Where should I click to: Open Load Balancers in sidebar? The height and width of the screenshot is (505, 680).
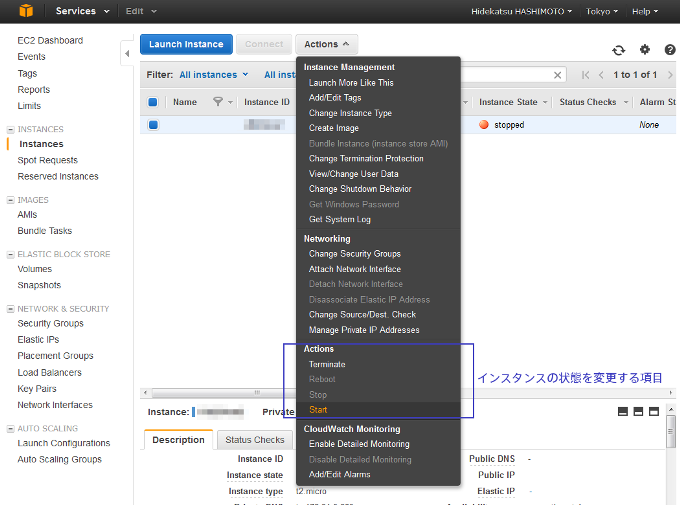click(49, 373)
